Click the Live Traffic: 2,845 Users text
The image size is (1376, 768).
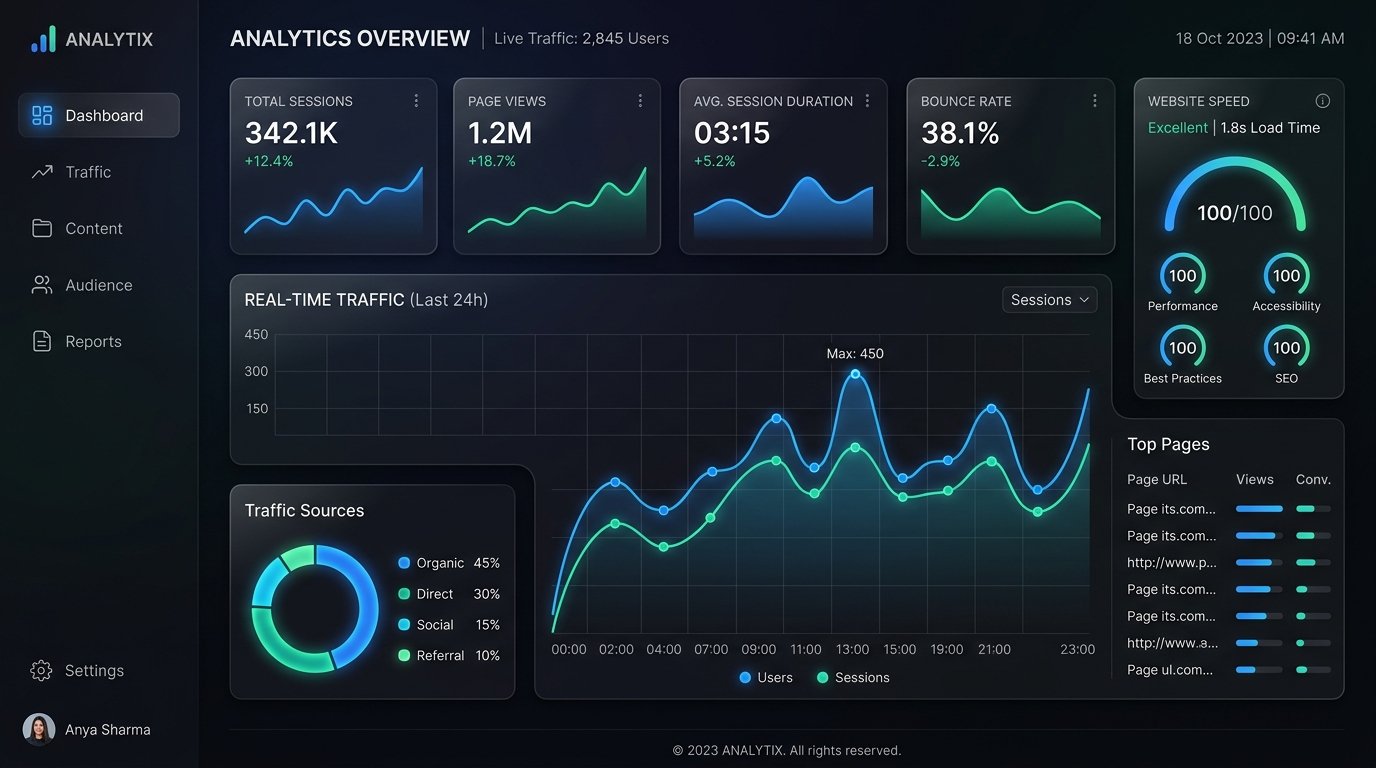click(x=582, y=39)
